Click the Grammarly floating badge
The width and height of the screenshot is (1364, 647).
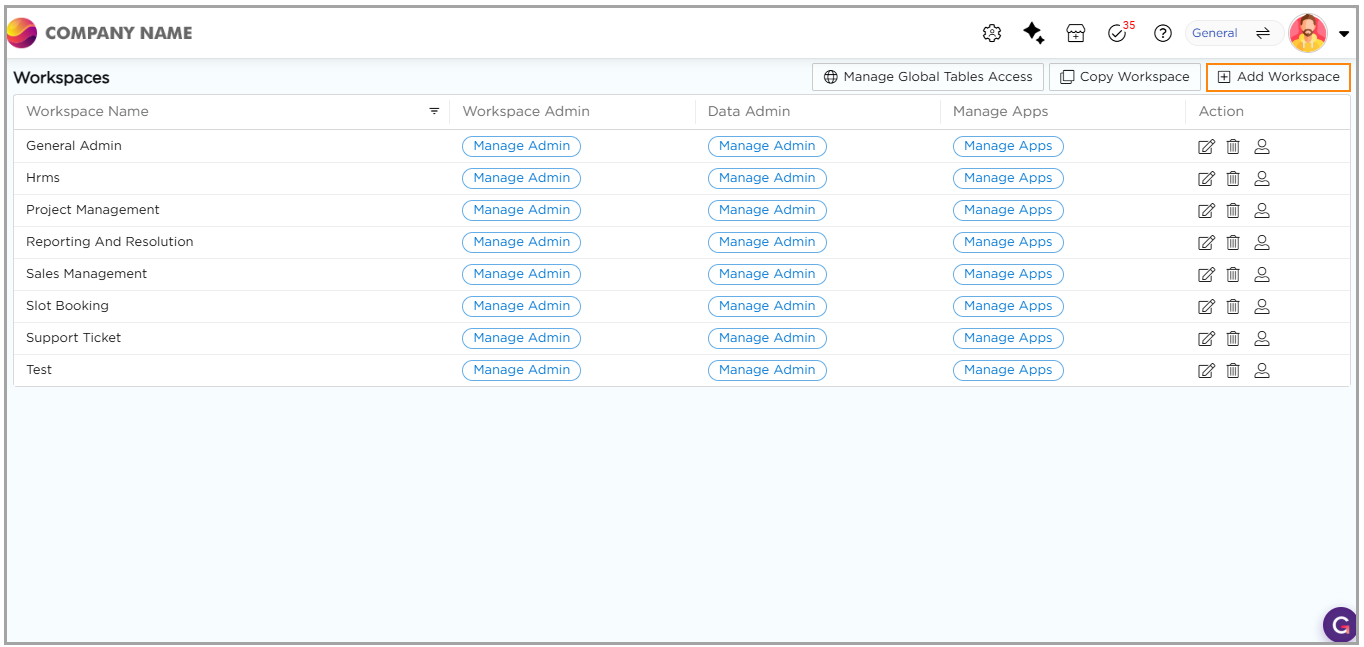1339,624
